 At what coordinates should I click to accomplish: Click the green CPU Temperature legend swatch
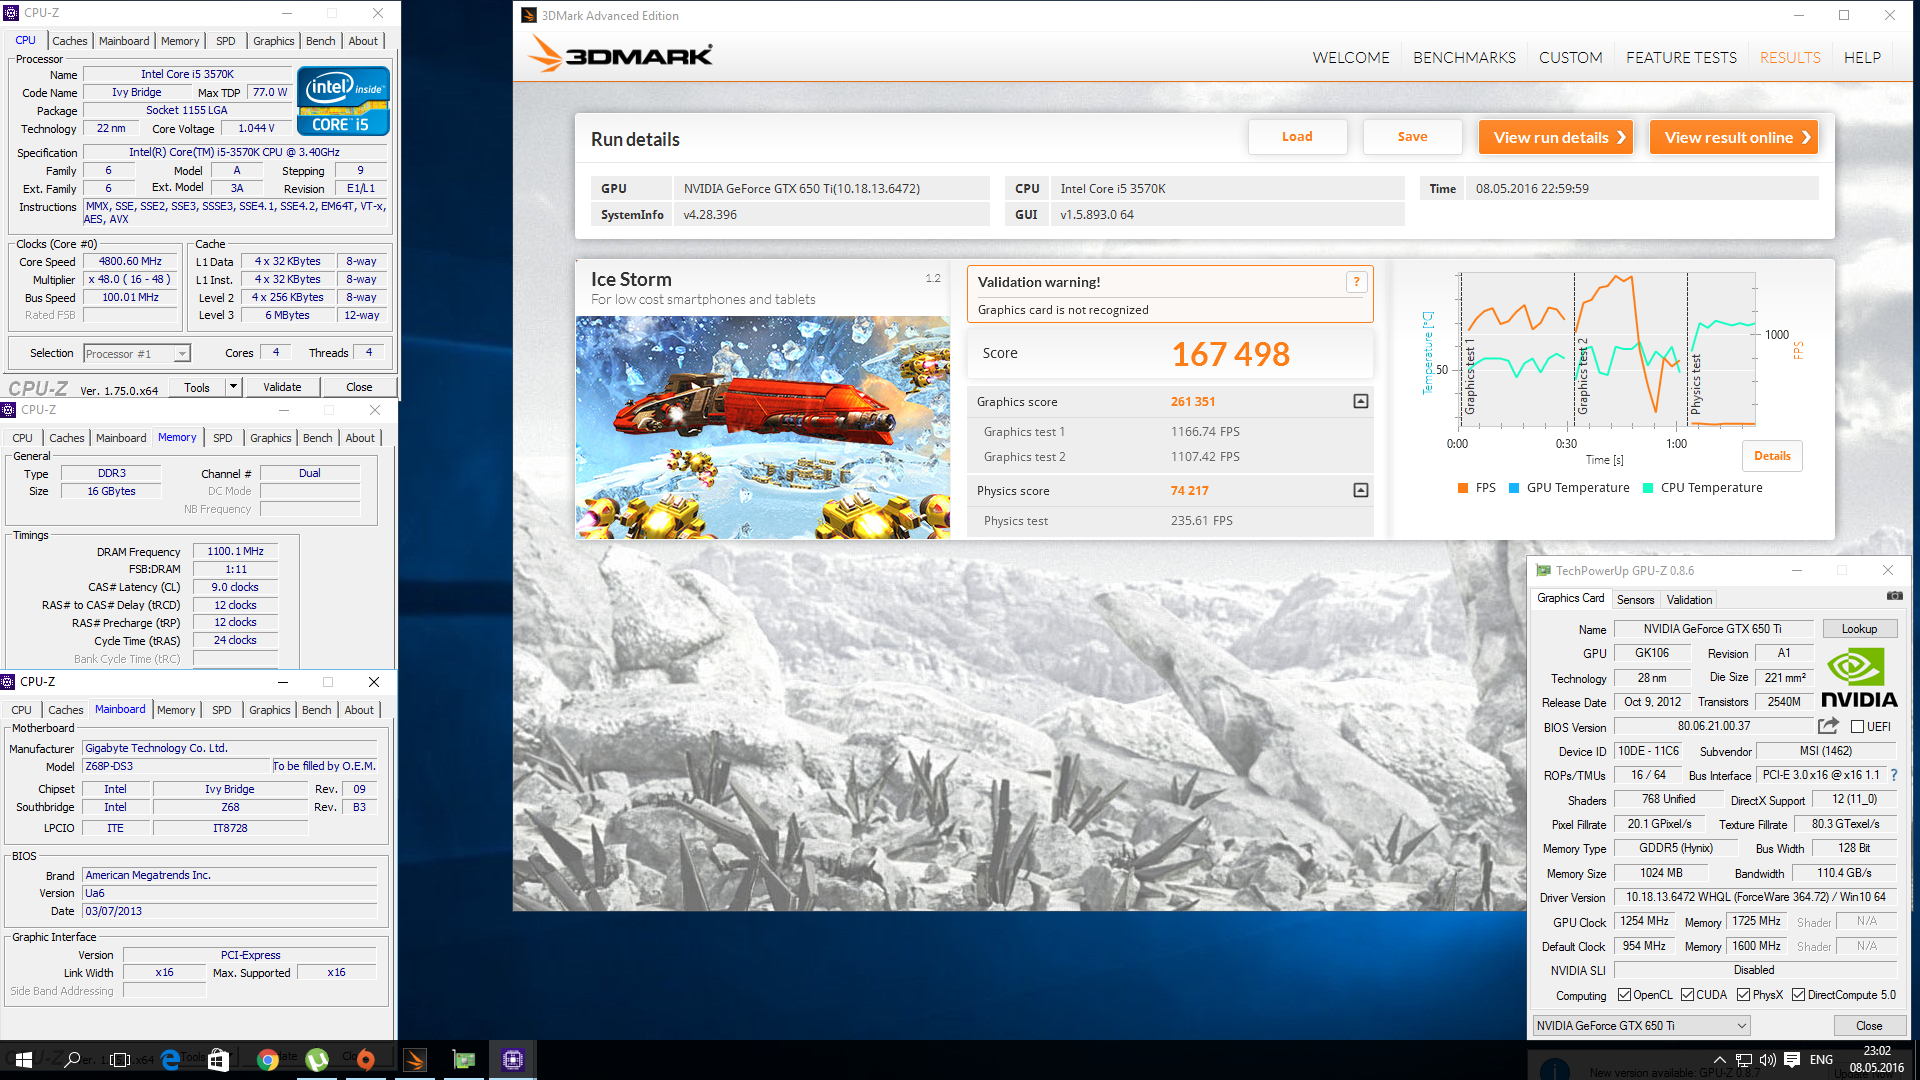tap(1648, 488)
